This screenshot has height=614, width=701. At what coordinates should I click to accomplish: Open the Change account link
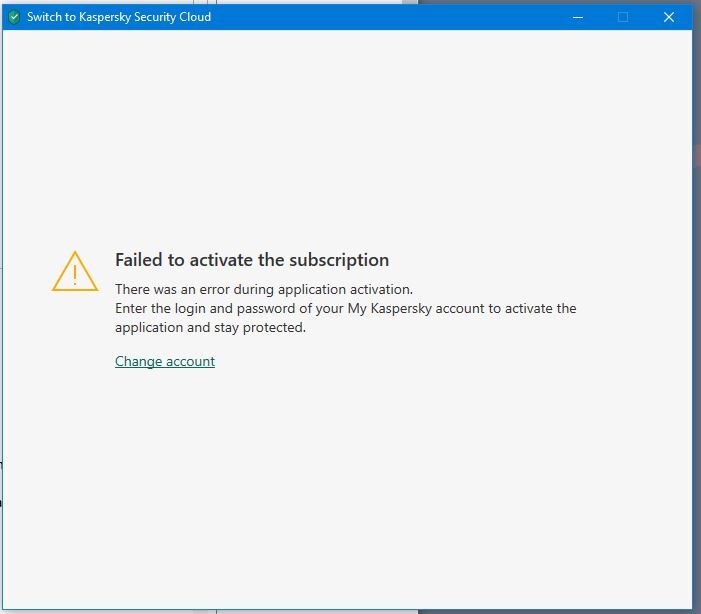[x=165, y=361]
